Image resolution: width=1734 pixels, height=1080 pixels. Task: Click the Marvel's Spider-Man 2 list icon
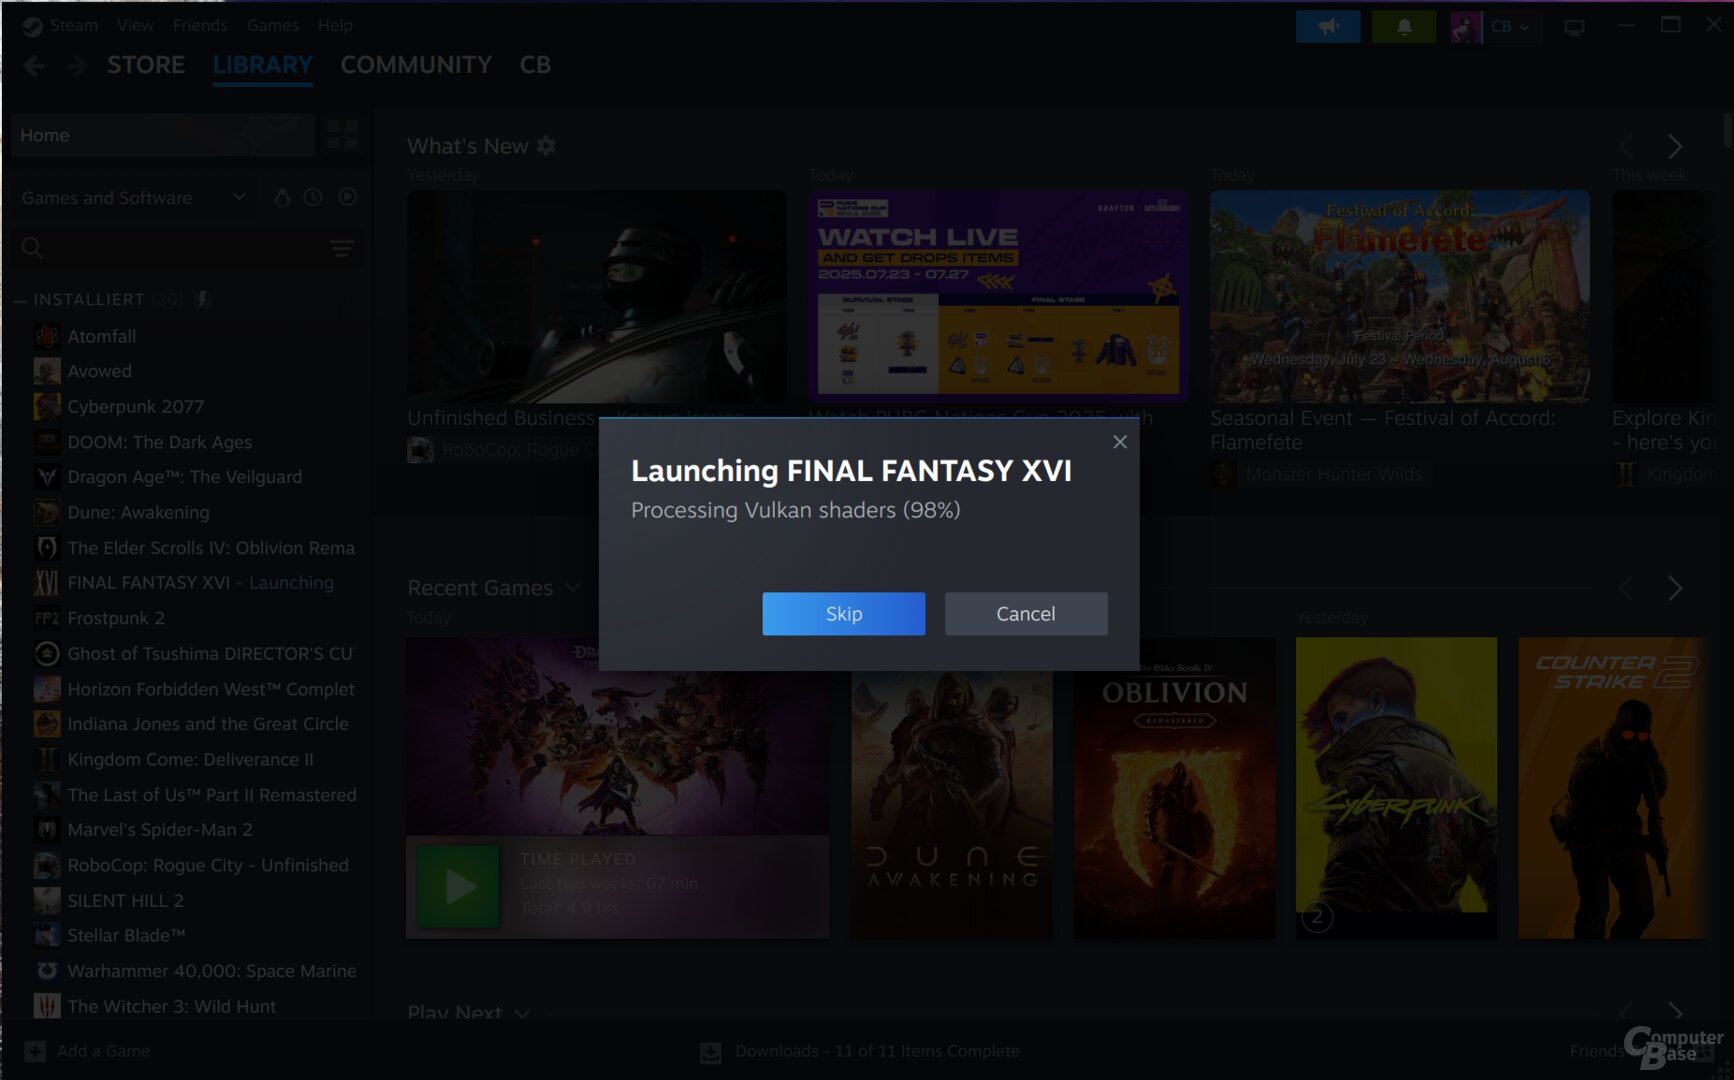46,830
